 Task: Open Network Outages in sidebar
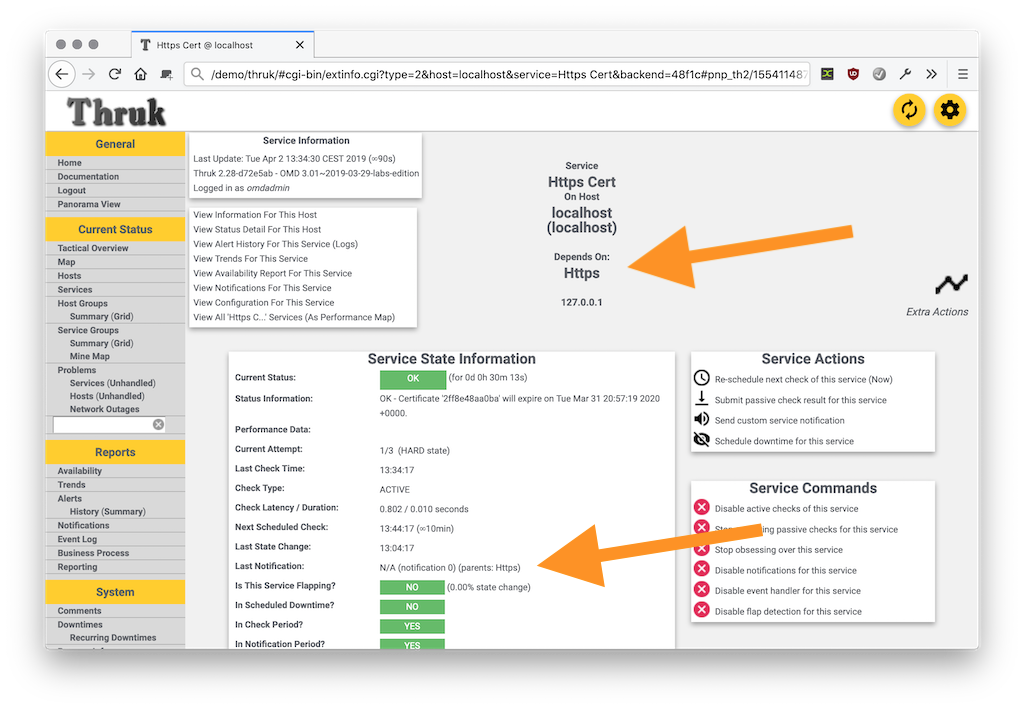104,409
